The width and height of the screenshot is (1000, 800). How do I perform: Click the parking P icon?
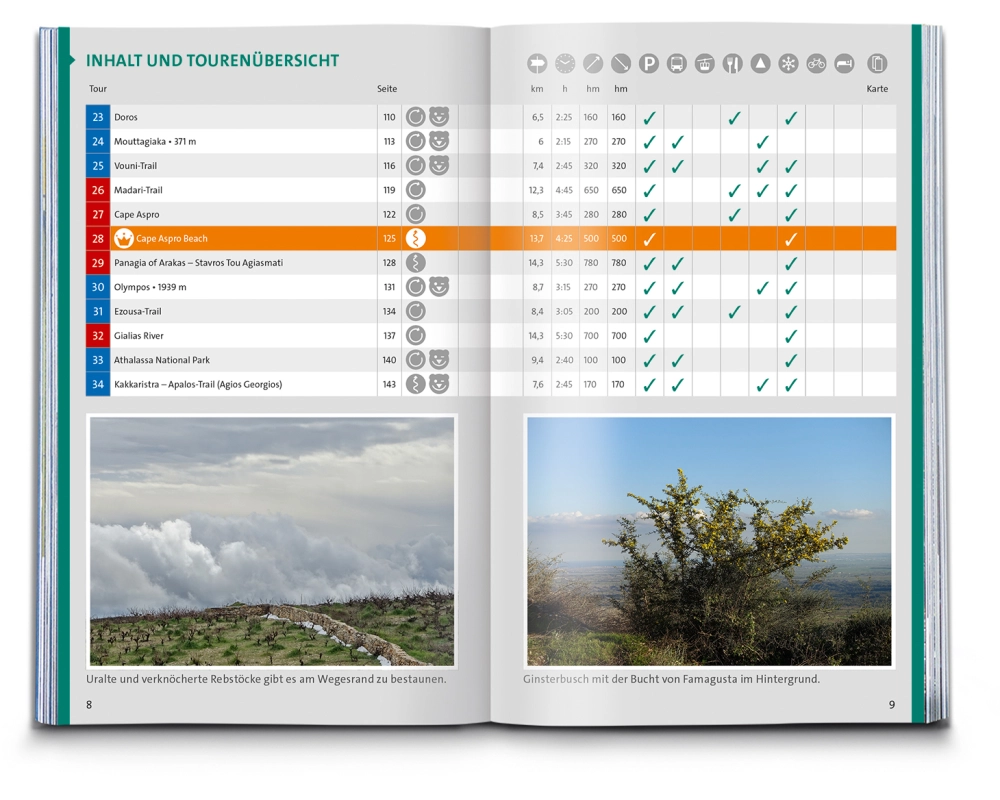tap(649, 64)
